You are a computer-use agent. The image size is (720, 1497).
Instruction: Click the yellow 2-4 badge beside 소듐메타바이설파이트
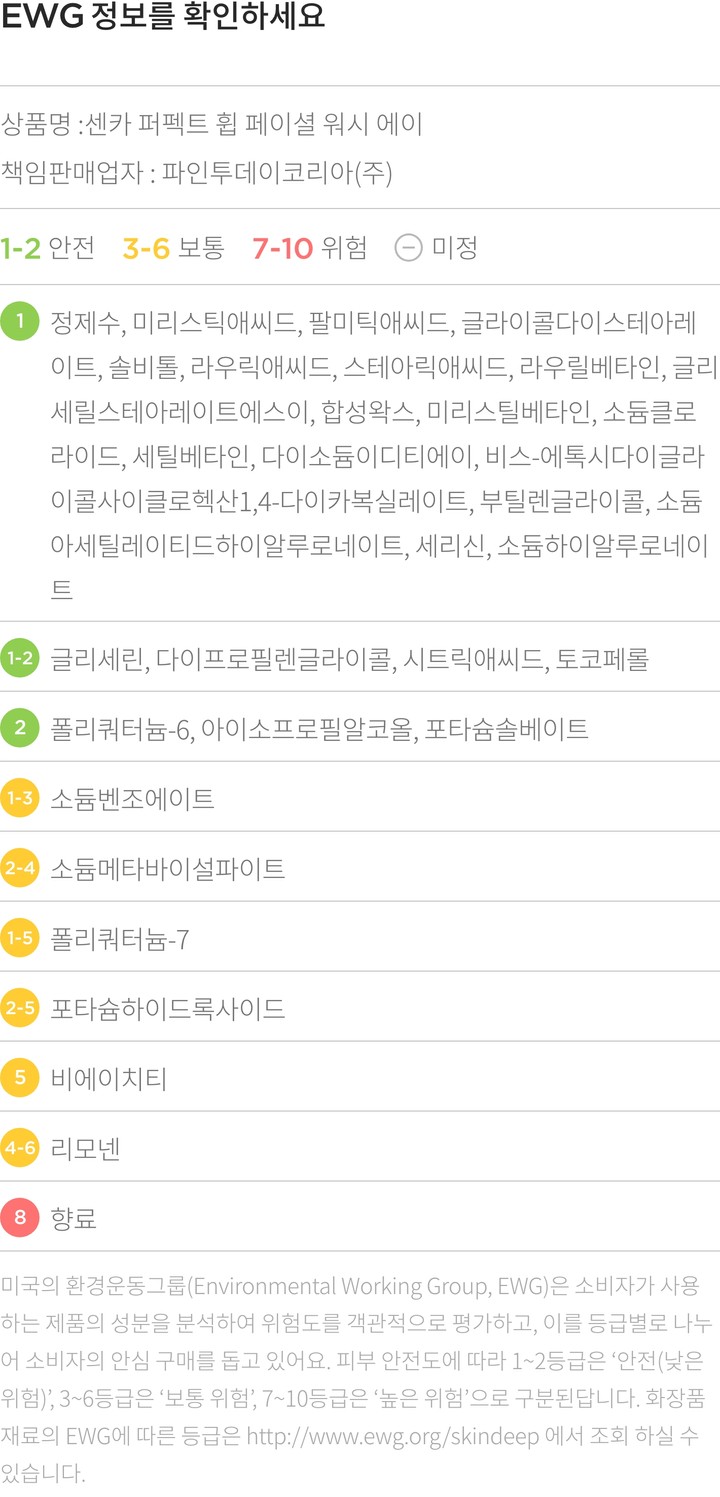(20, 868)
